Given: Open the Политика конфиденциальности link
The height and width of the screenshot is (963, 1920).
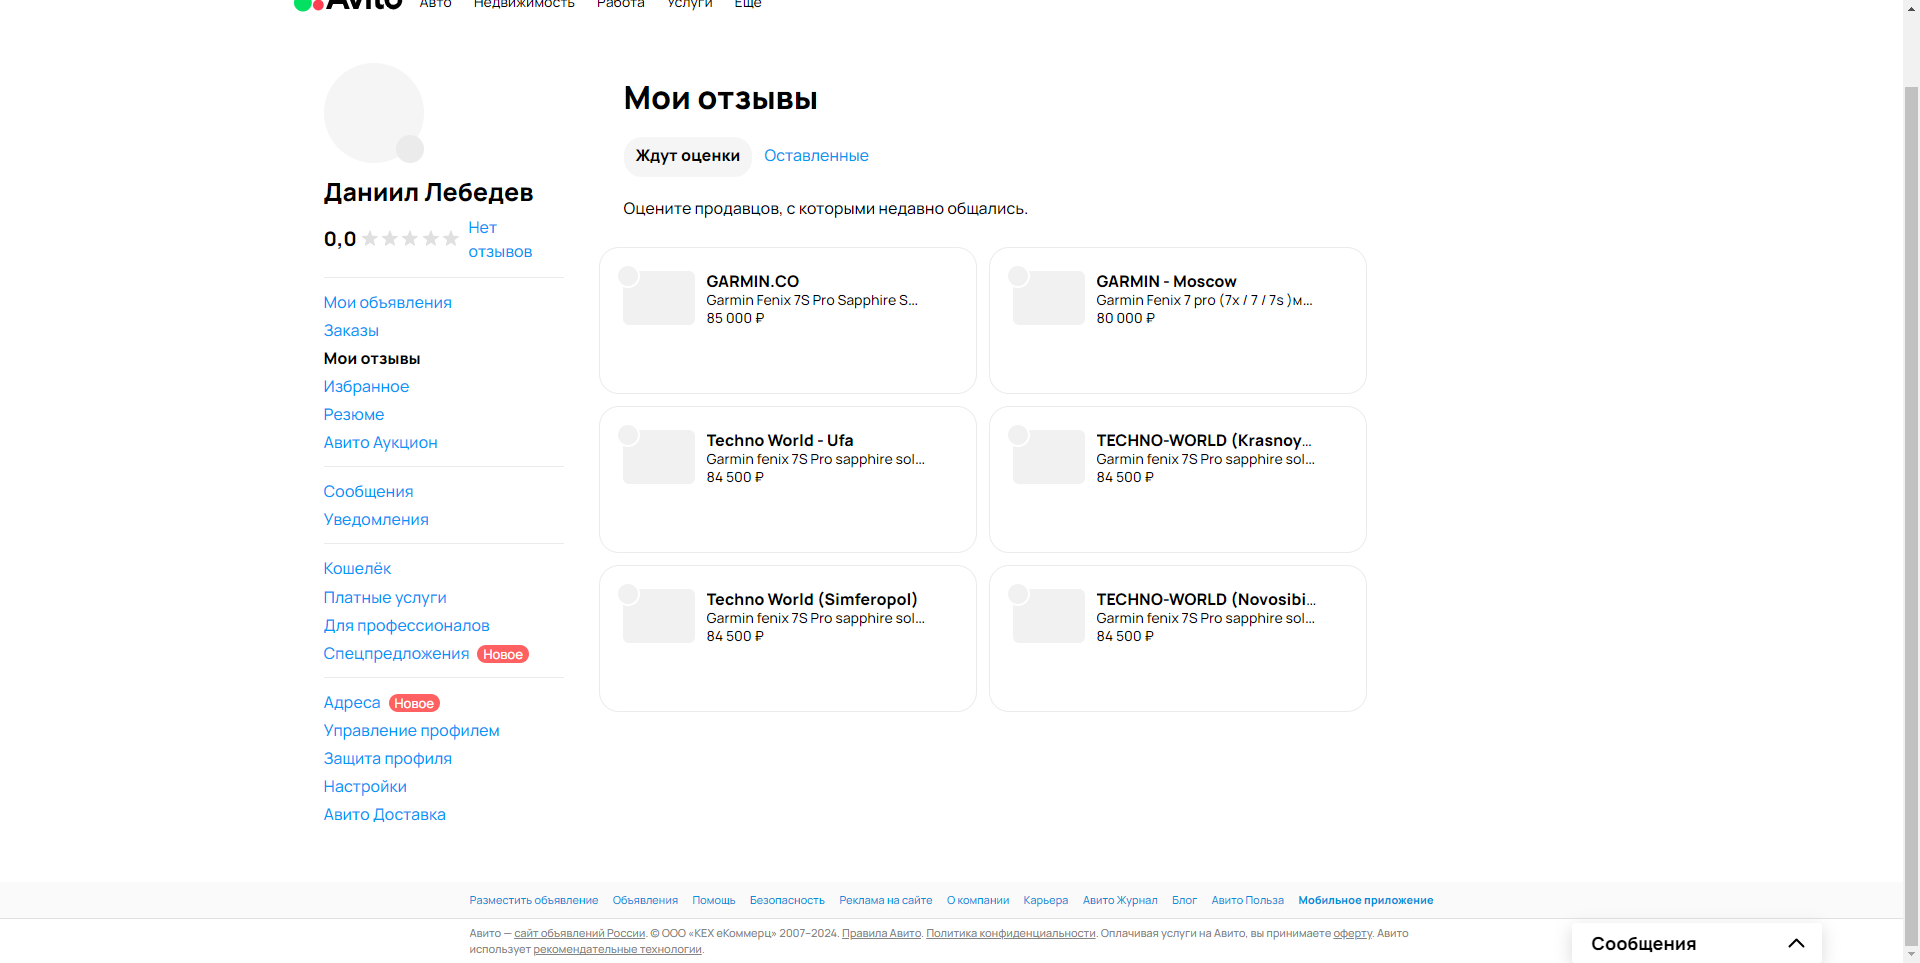Looking at the screenshot, I should (x=1011, y=934).
